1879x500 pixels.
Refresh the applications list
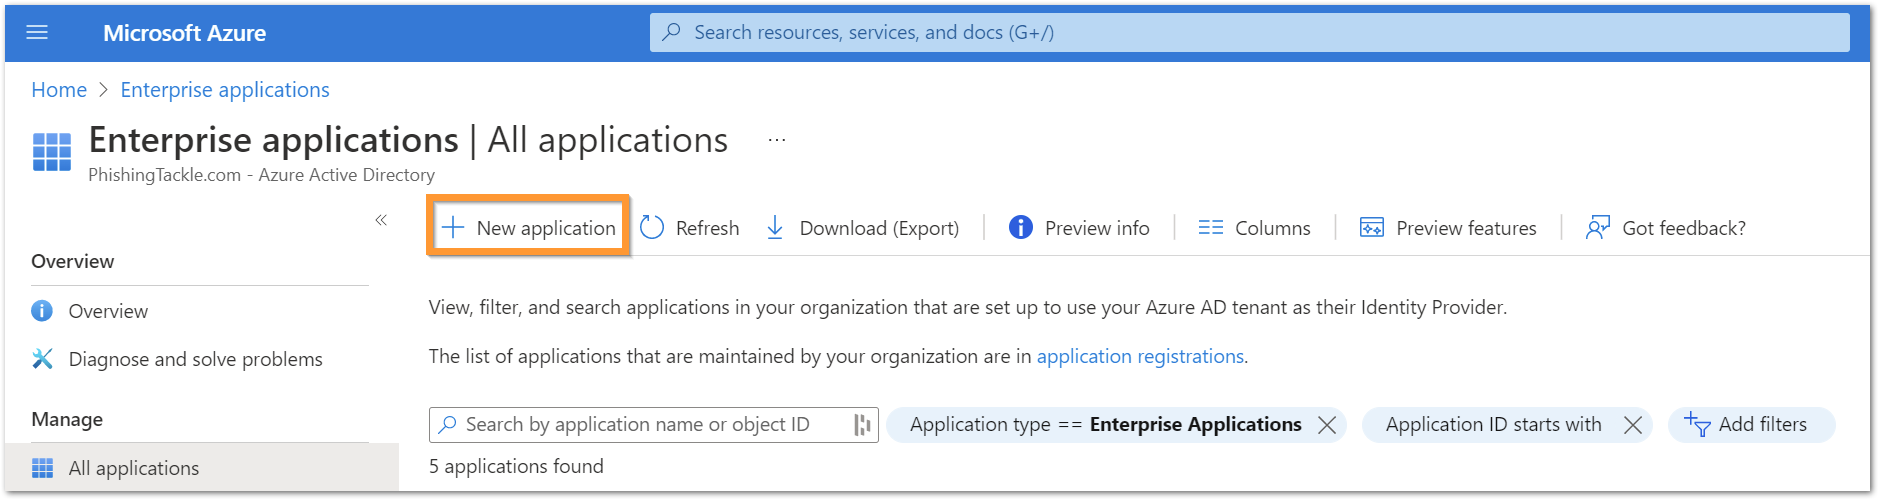coord(690,228)
